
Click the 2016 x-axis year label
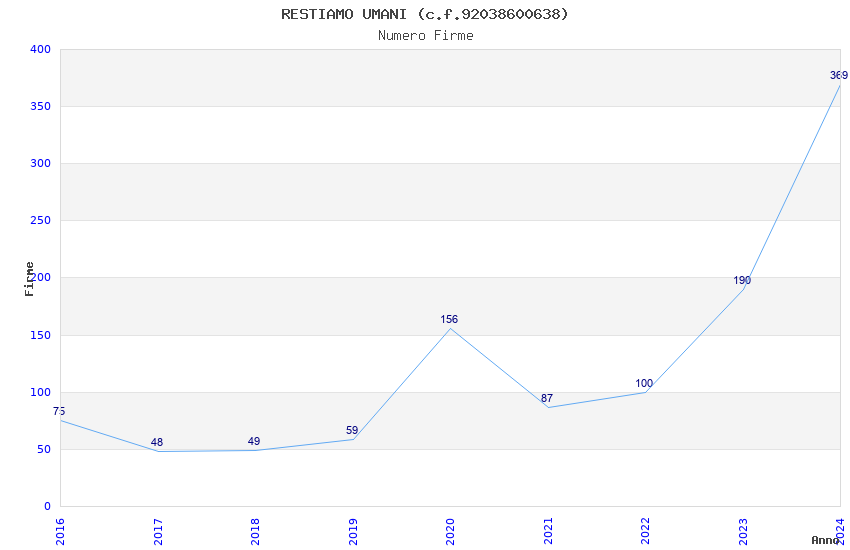coord(59,530)
